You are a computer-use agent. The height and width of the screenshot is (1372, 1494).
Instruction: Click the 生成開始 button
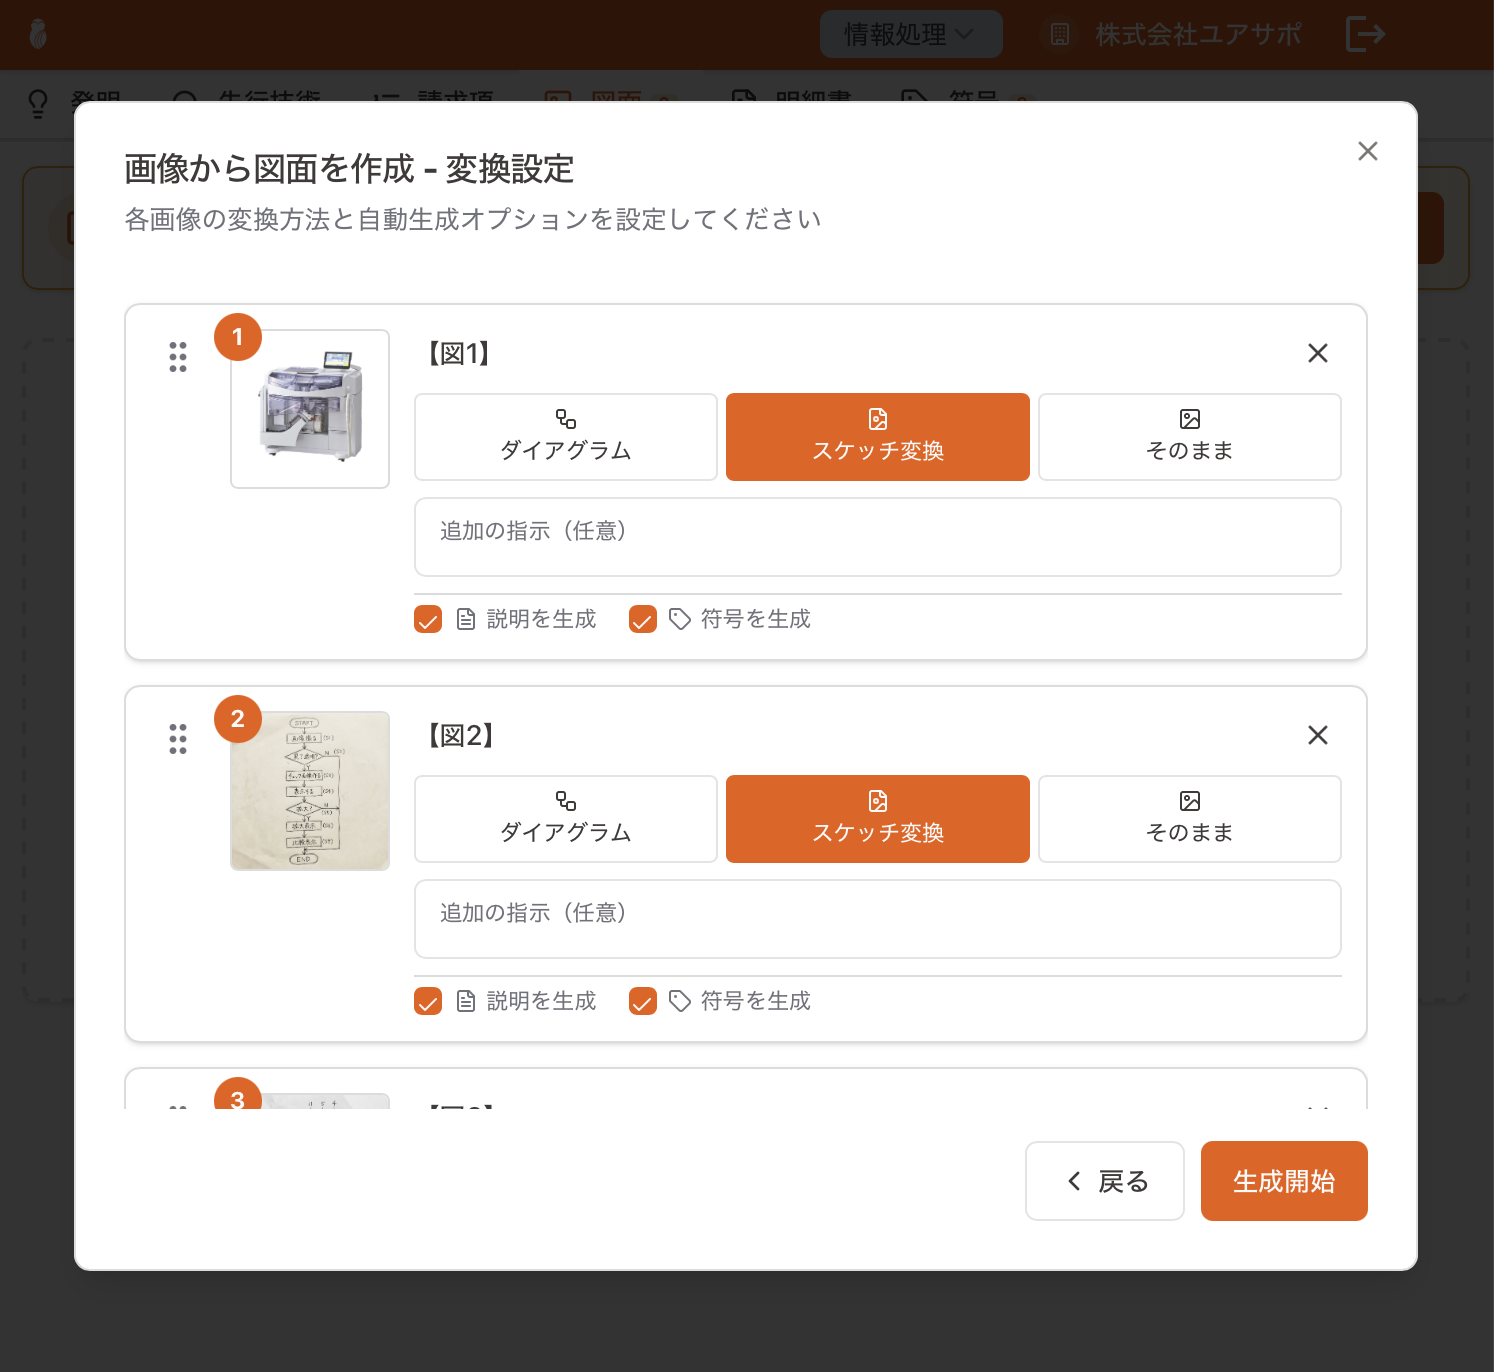[1283, 1181]
